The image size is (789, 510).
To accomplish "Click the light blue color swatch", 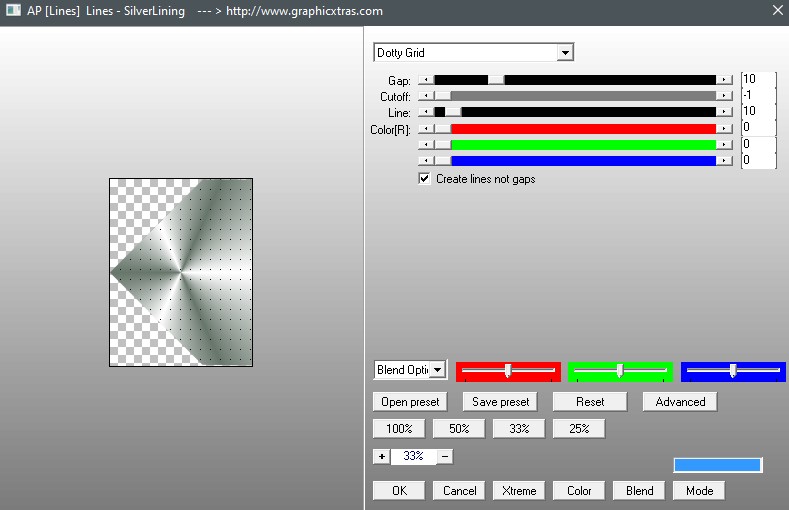I will tap(717, 465).
